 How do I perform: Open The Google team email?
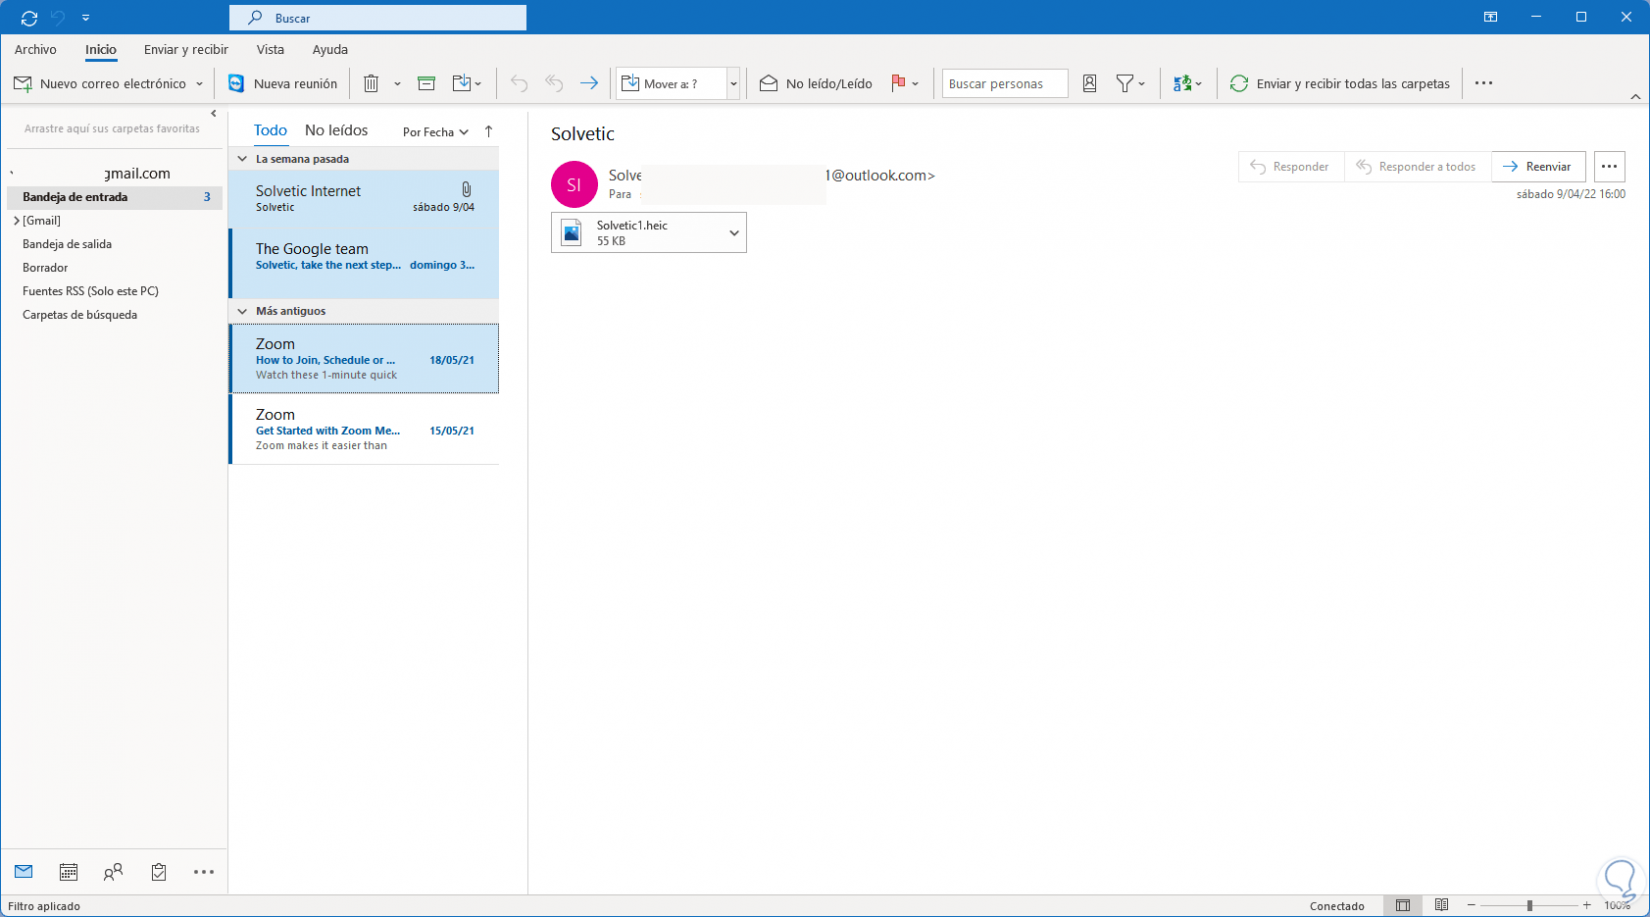[x=364, y=263]
